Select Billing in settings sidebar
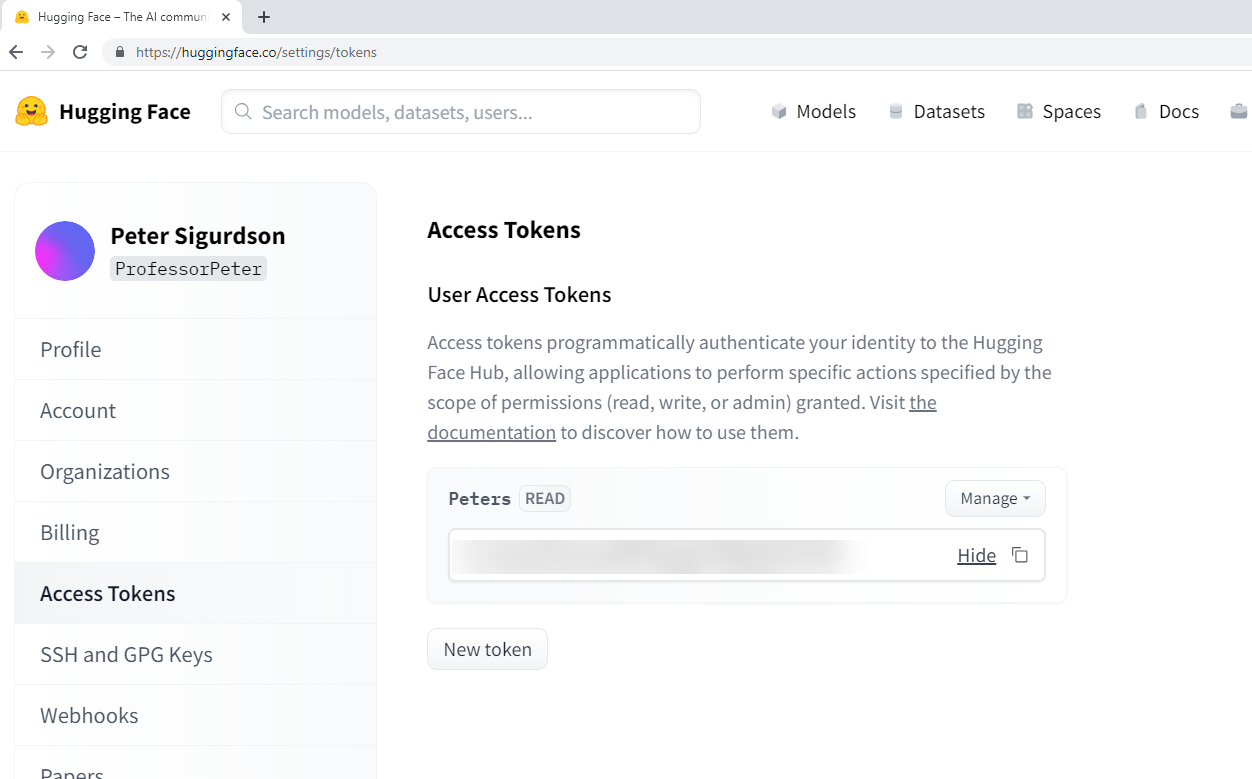This screenshot has height=779, width=1252. (x=196, y=532)
